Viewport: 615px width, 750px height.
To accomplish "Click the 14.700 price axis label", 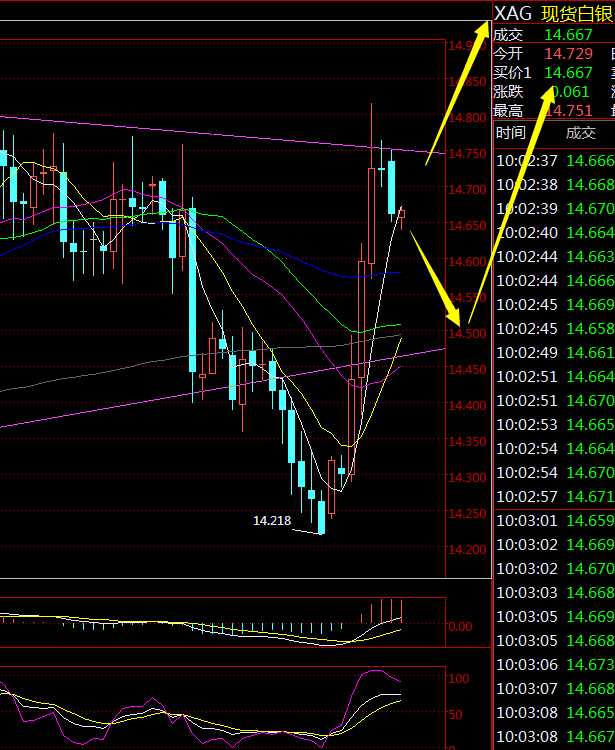I will point(467,189).
